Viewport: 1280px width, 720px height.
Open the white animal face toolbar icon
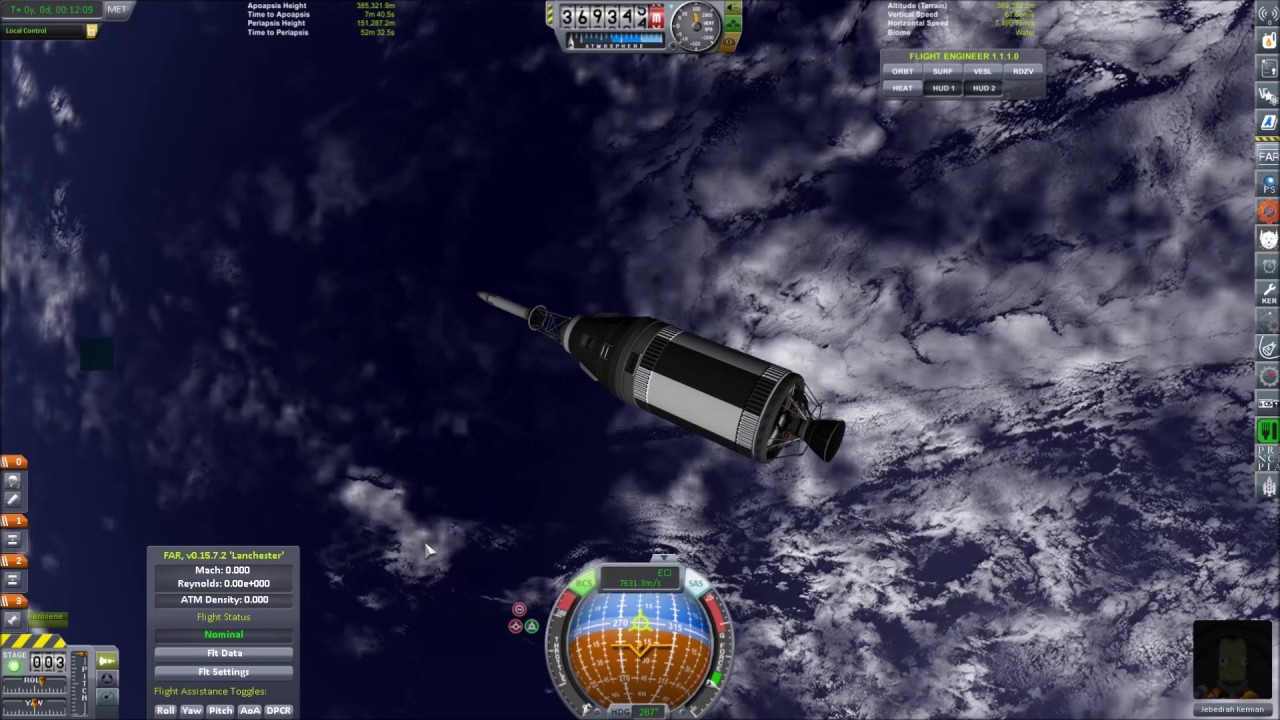tap(1268, 239)
